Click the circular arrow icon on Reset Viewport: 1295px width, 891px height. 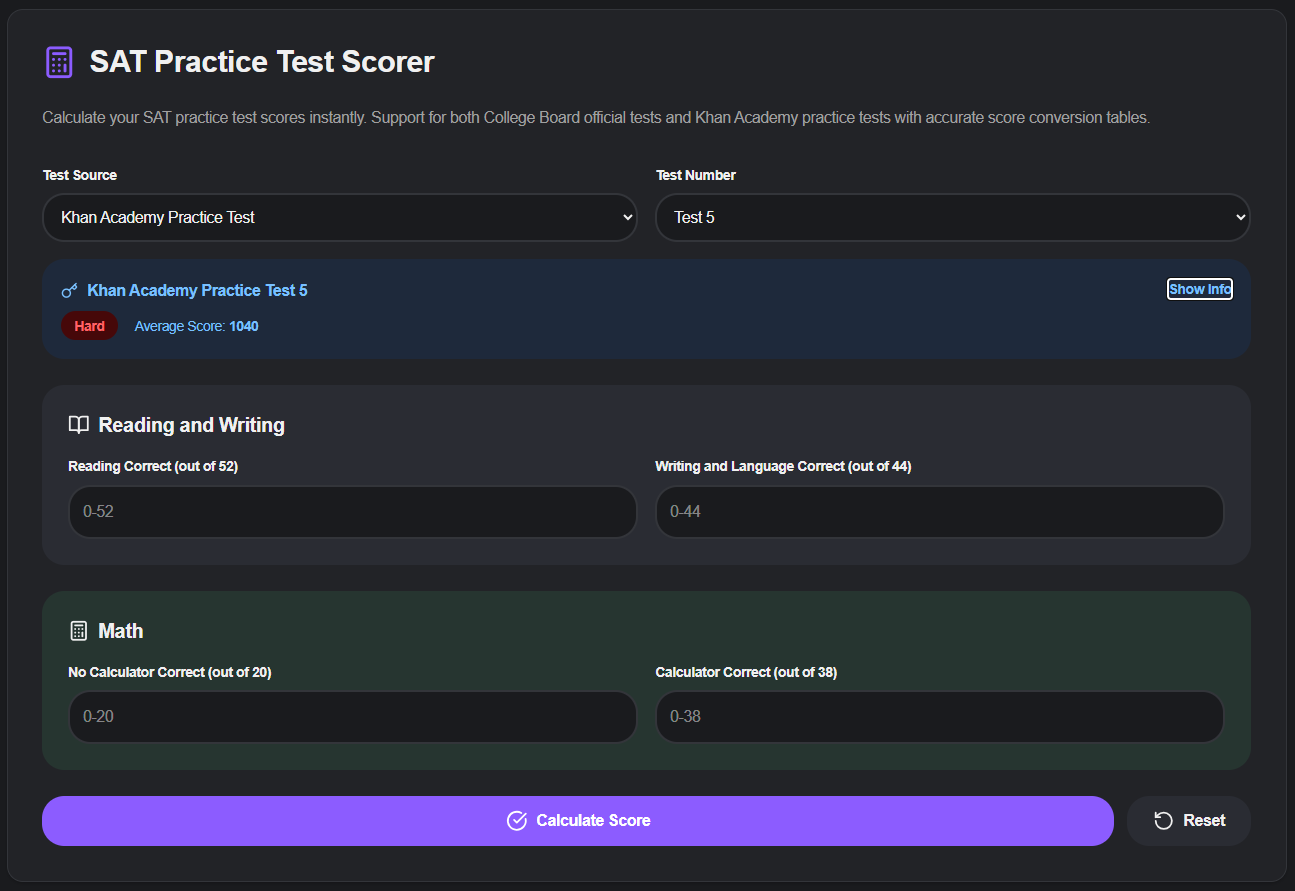1163,821
